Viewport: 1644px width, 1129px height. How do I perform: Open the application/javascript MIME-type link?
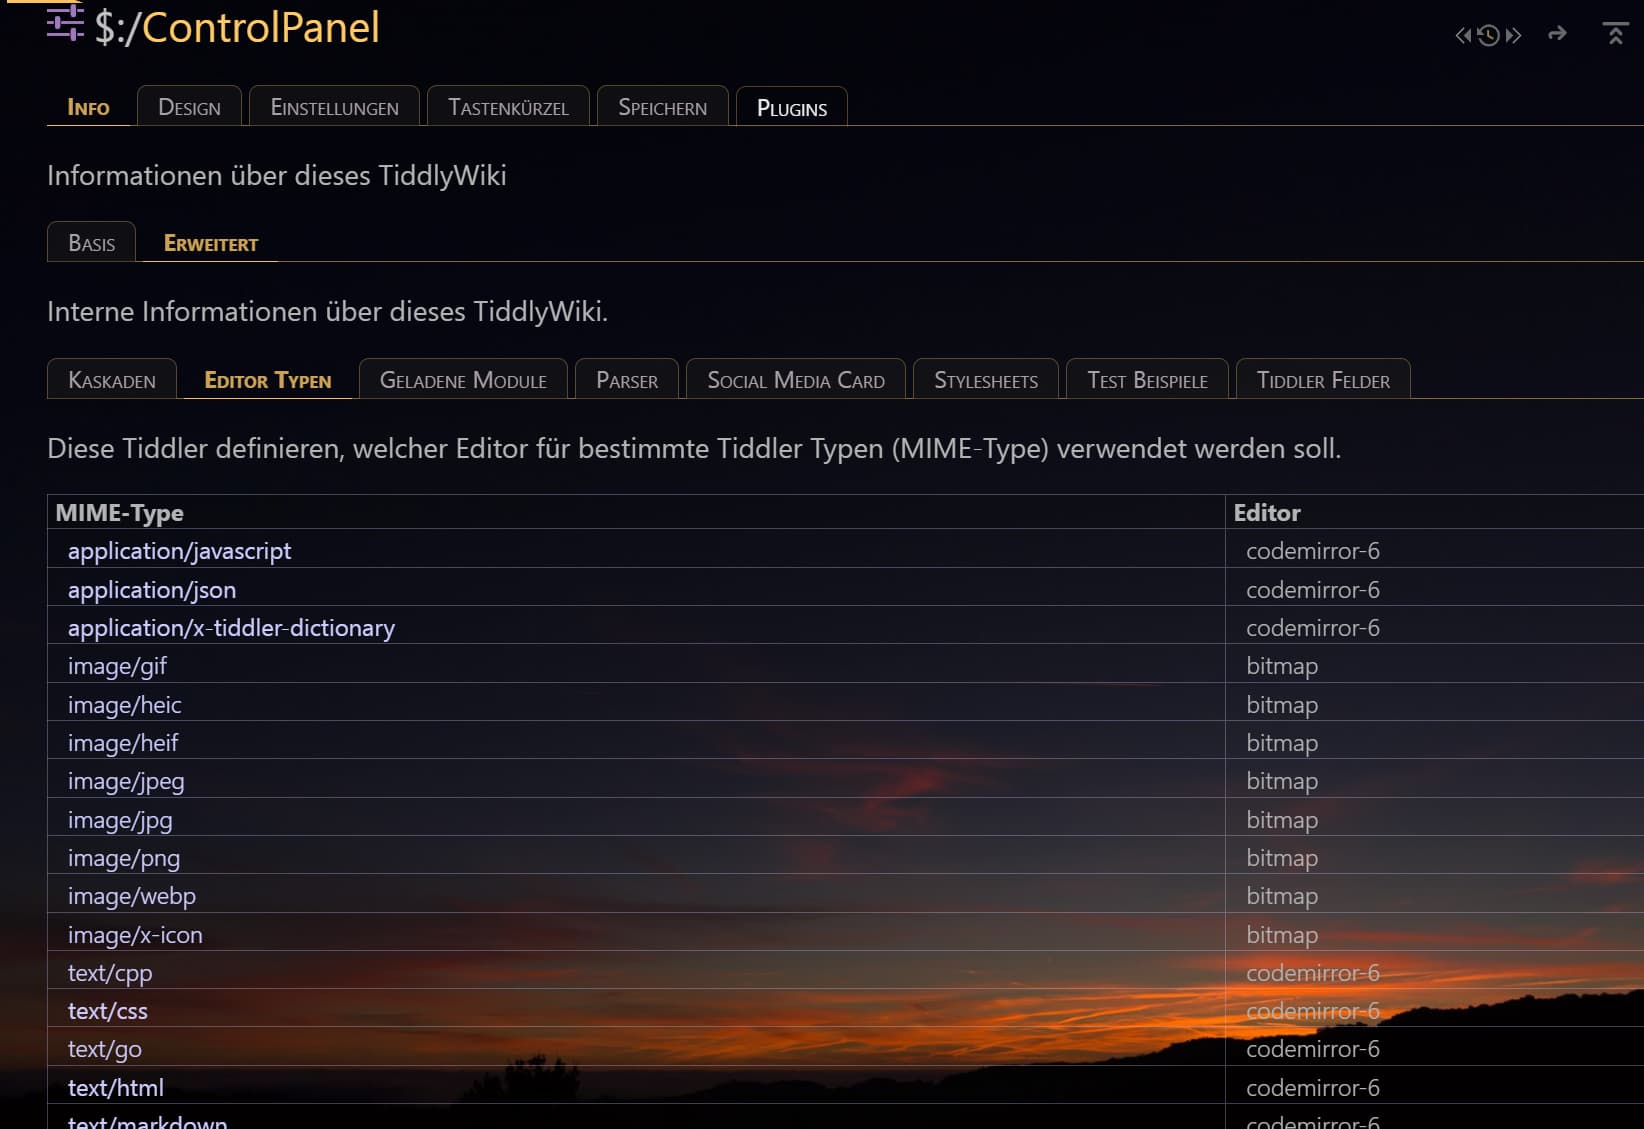(x=179, y=551)
